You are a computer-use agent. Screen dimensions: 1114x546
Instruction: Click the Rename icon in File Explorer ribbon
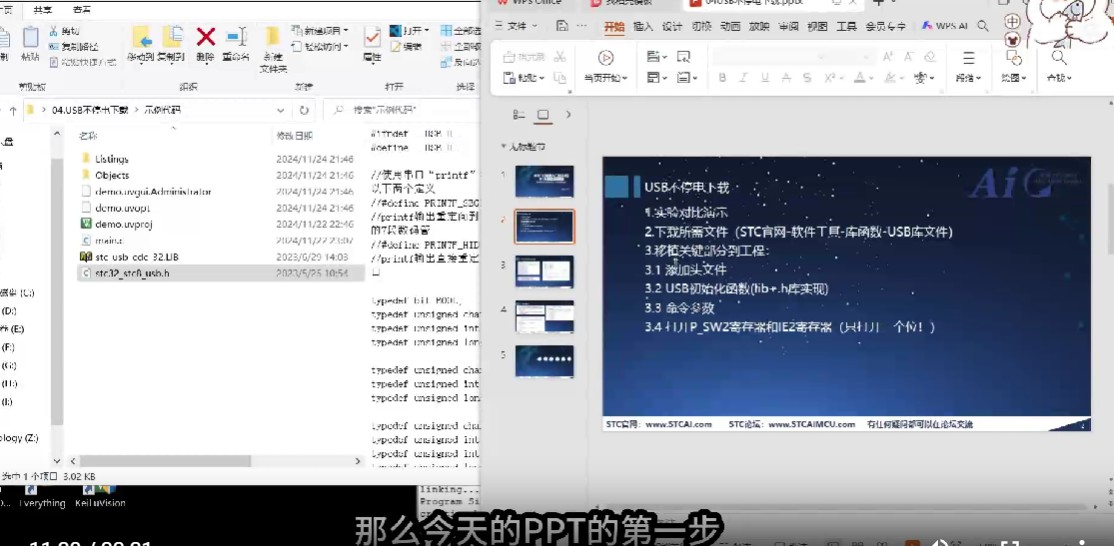click(236, 37)
